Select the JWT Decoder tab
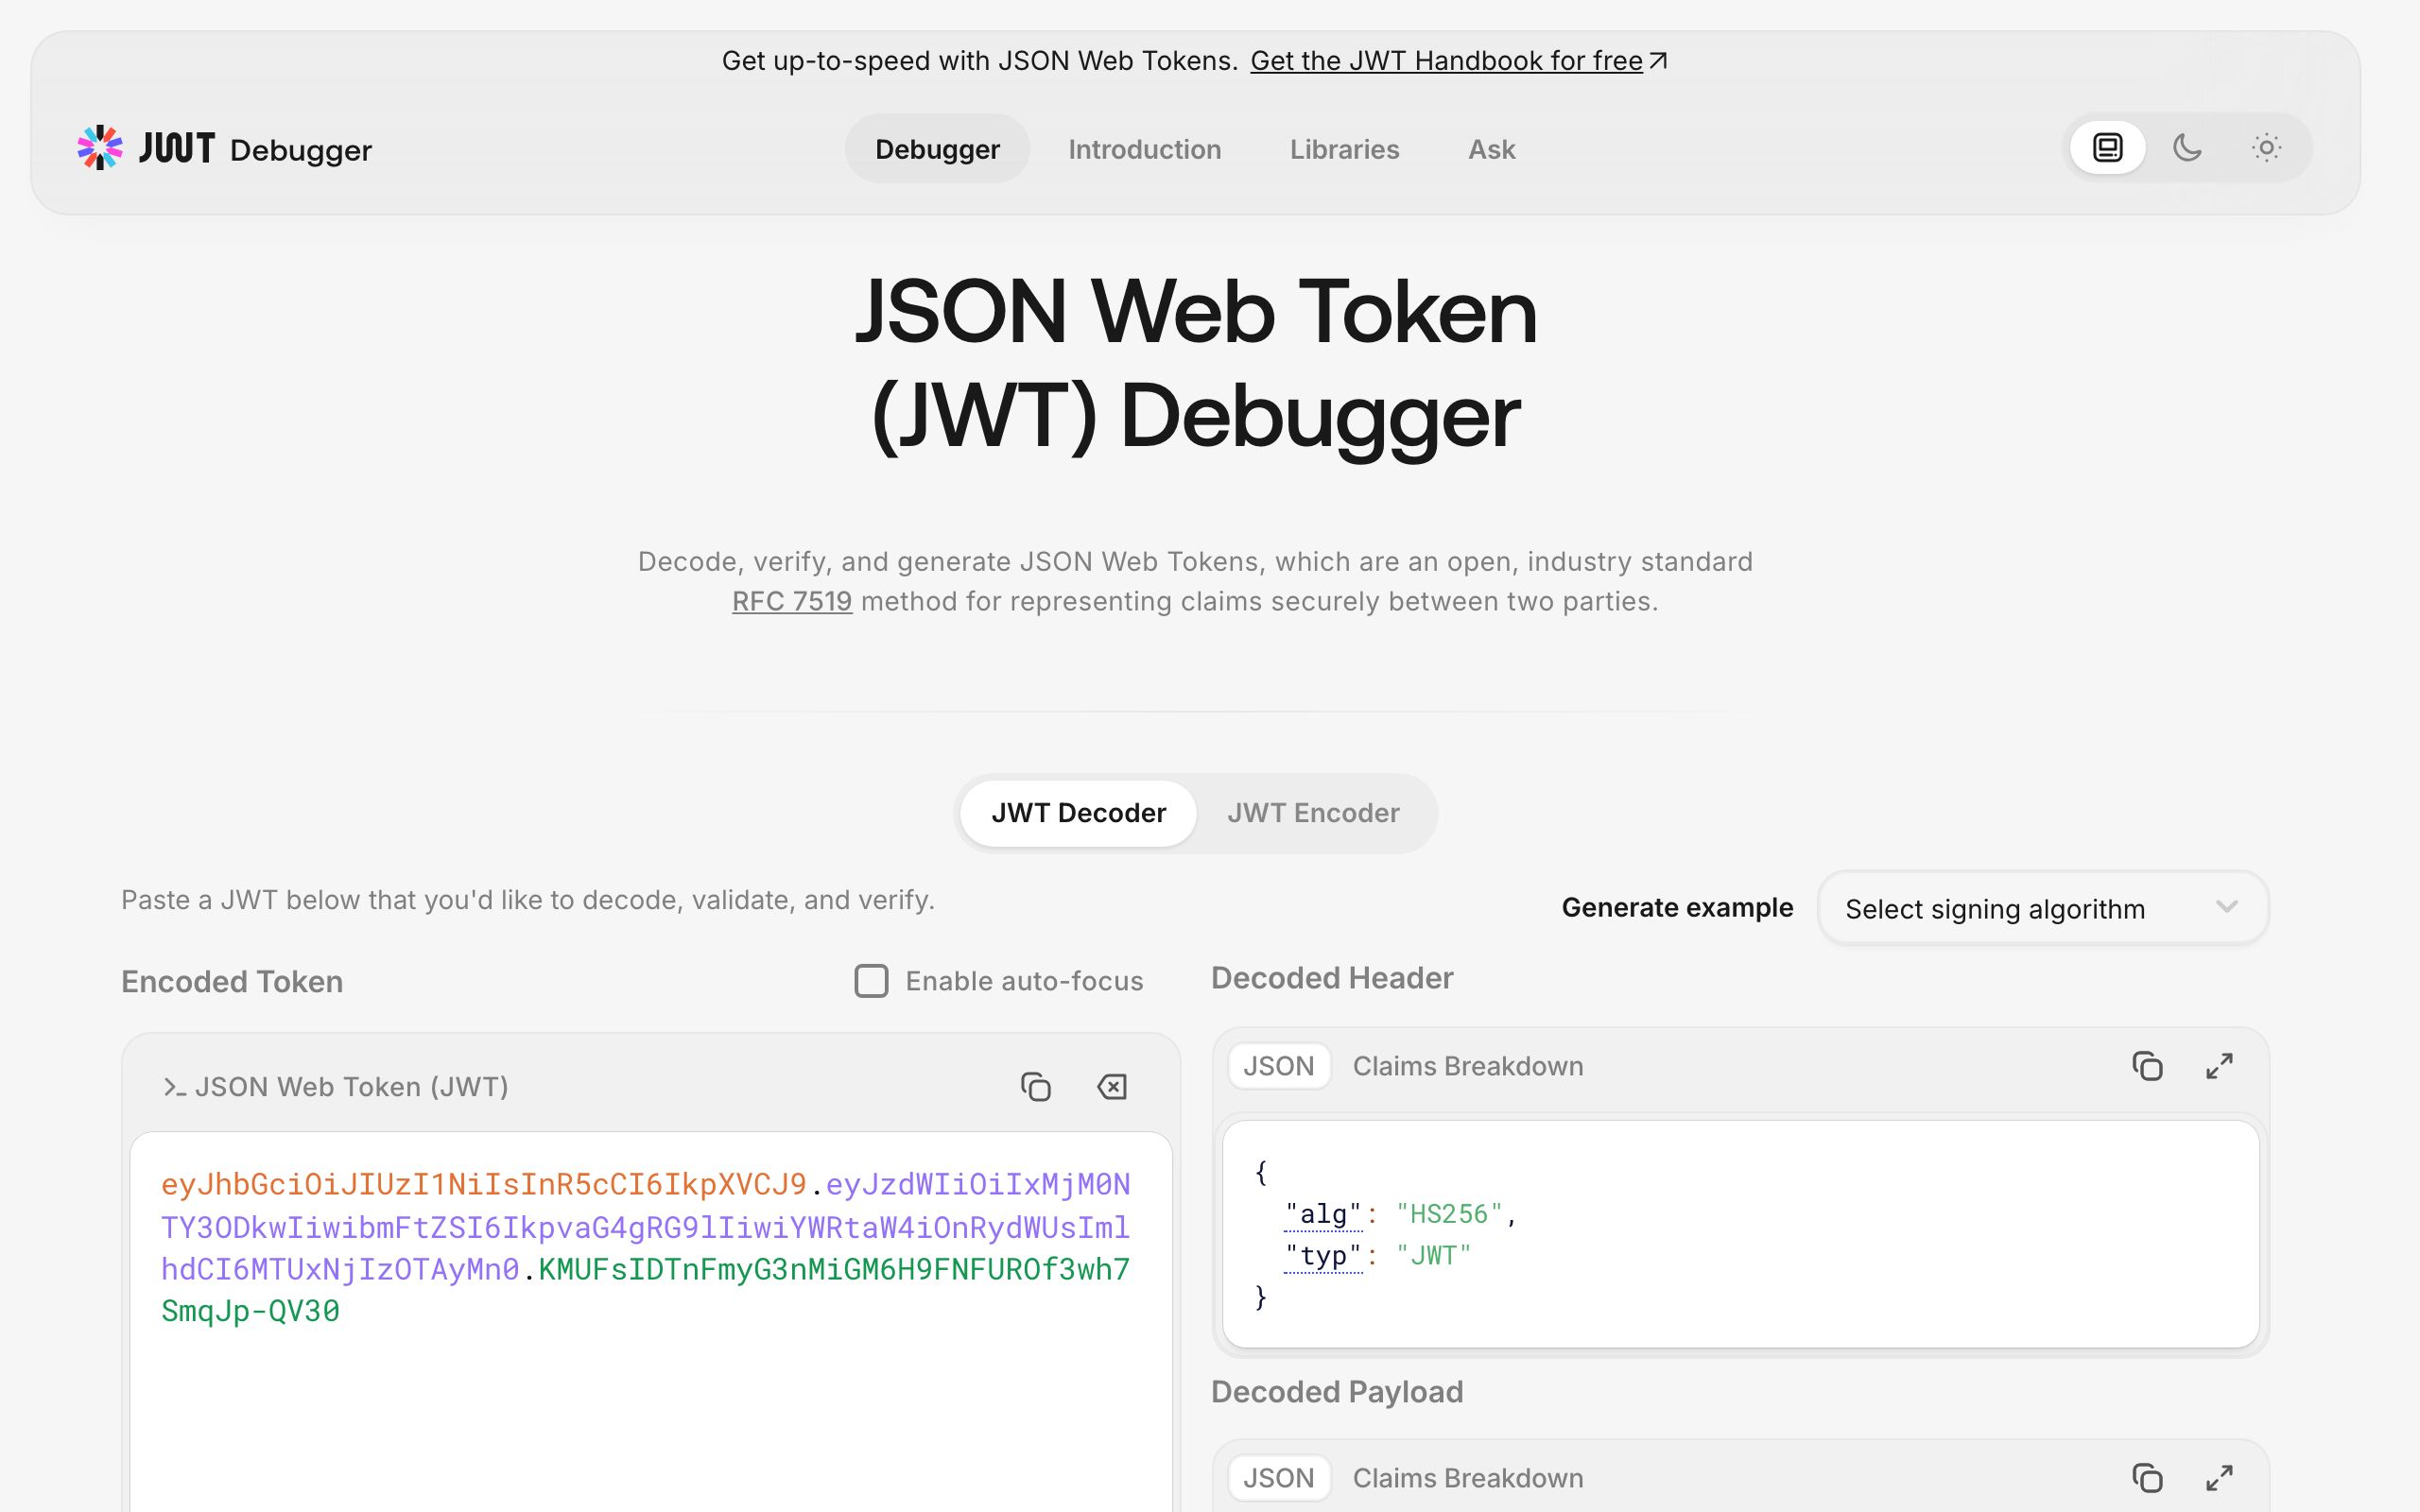The width and height of the screenshot is (2420, 1512). pos(1078,813)
